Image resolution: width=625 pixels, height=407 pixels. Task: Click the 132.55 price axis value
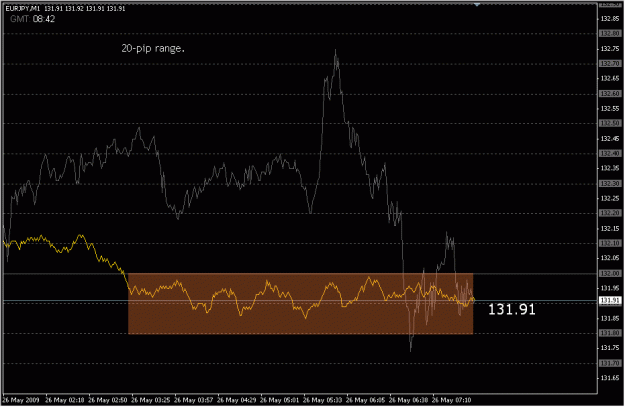pyautogui.click(x=610, y=108)
